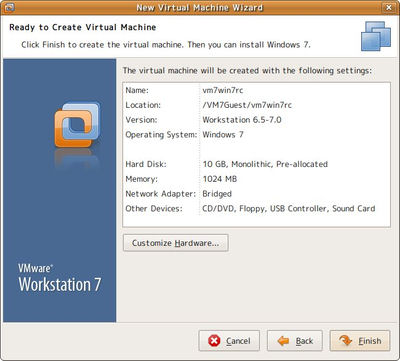Cancel the New Virtual Machine Wizard
400x361 pixels.
[229, 341]
